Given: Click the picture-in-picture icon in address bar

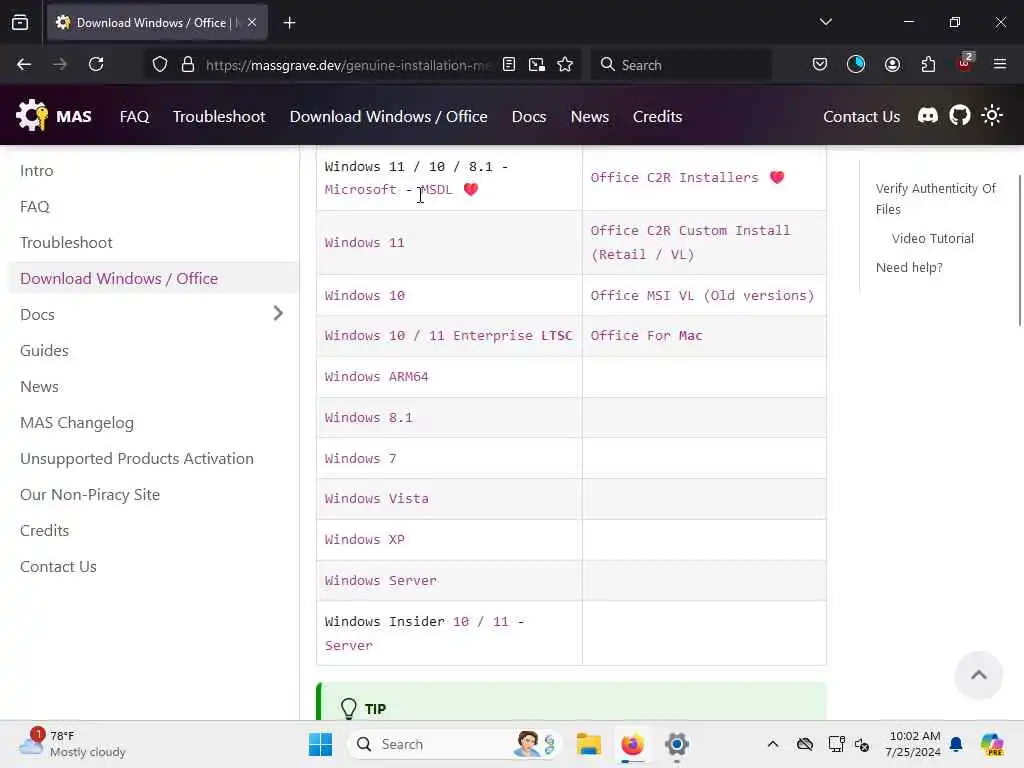Looking at the screenshot, I should [537, 64].
